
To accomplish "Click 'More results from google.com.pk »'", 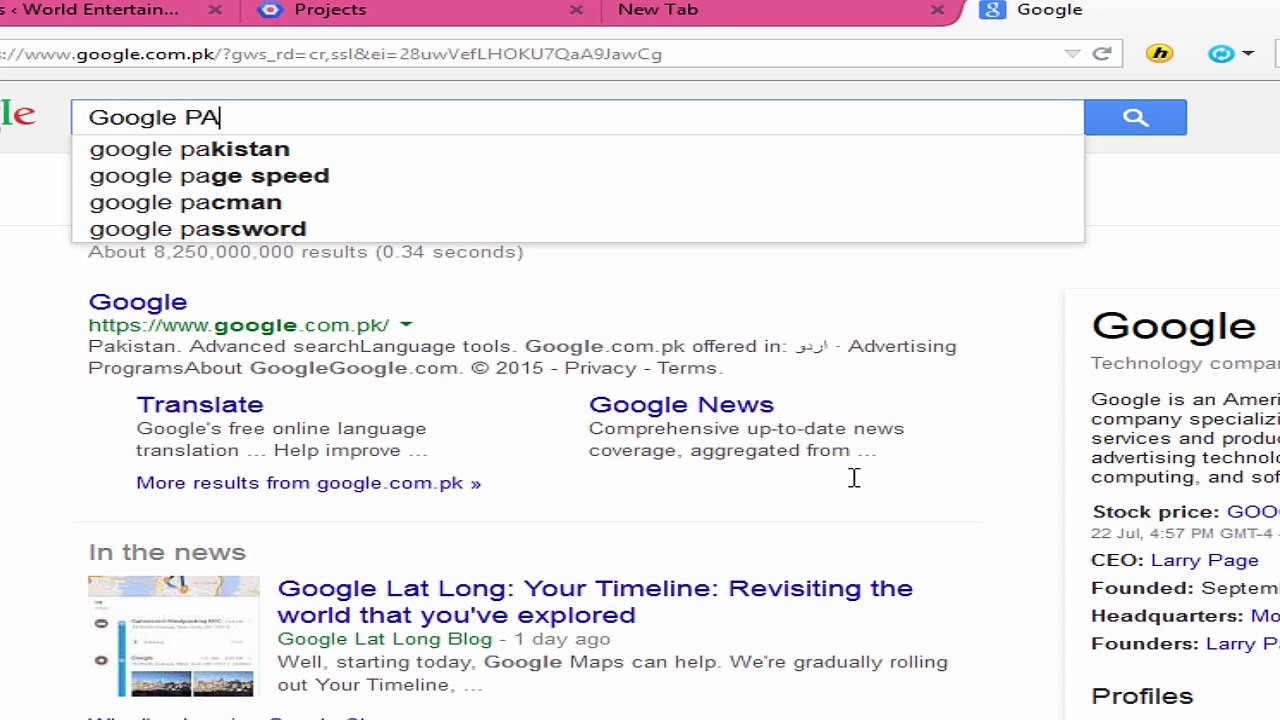I will point(308,483).
